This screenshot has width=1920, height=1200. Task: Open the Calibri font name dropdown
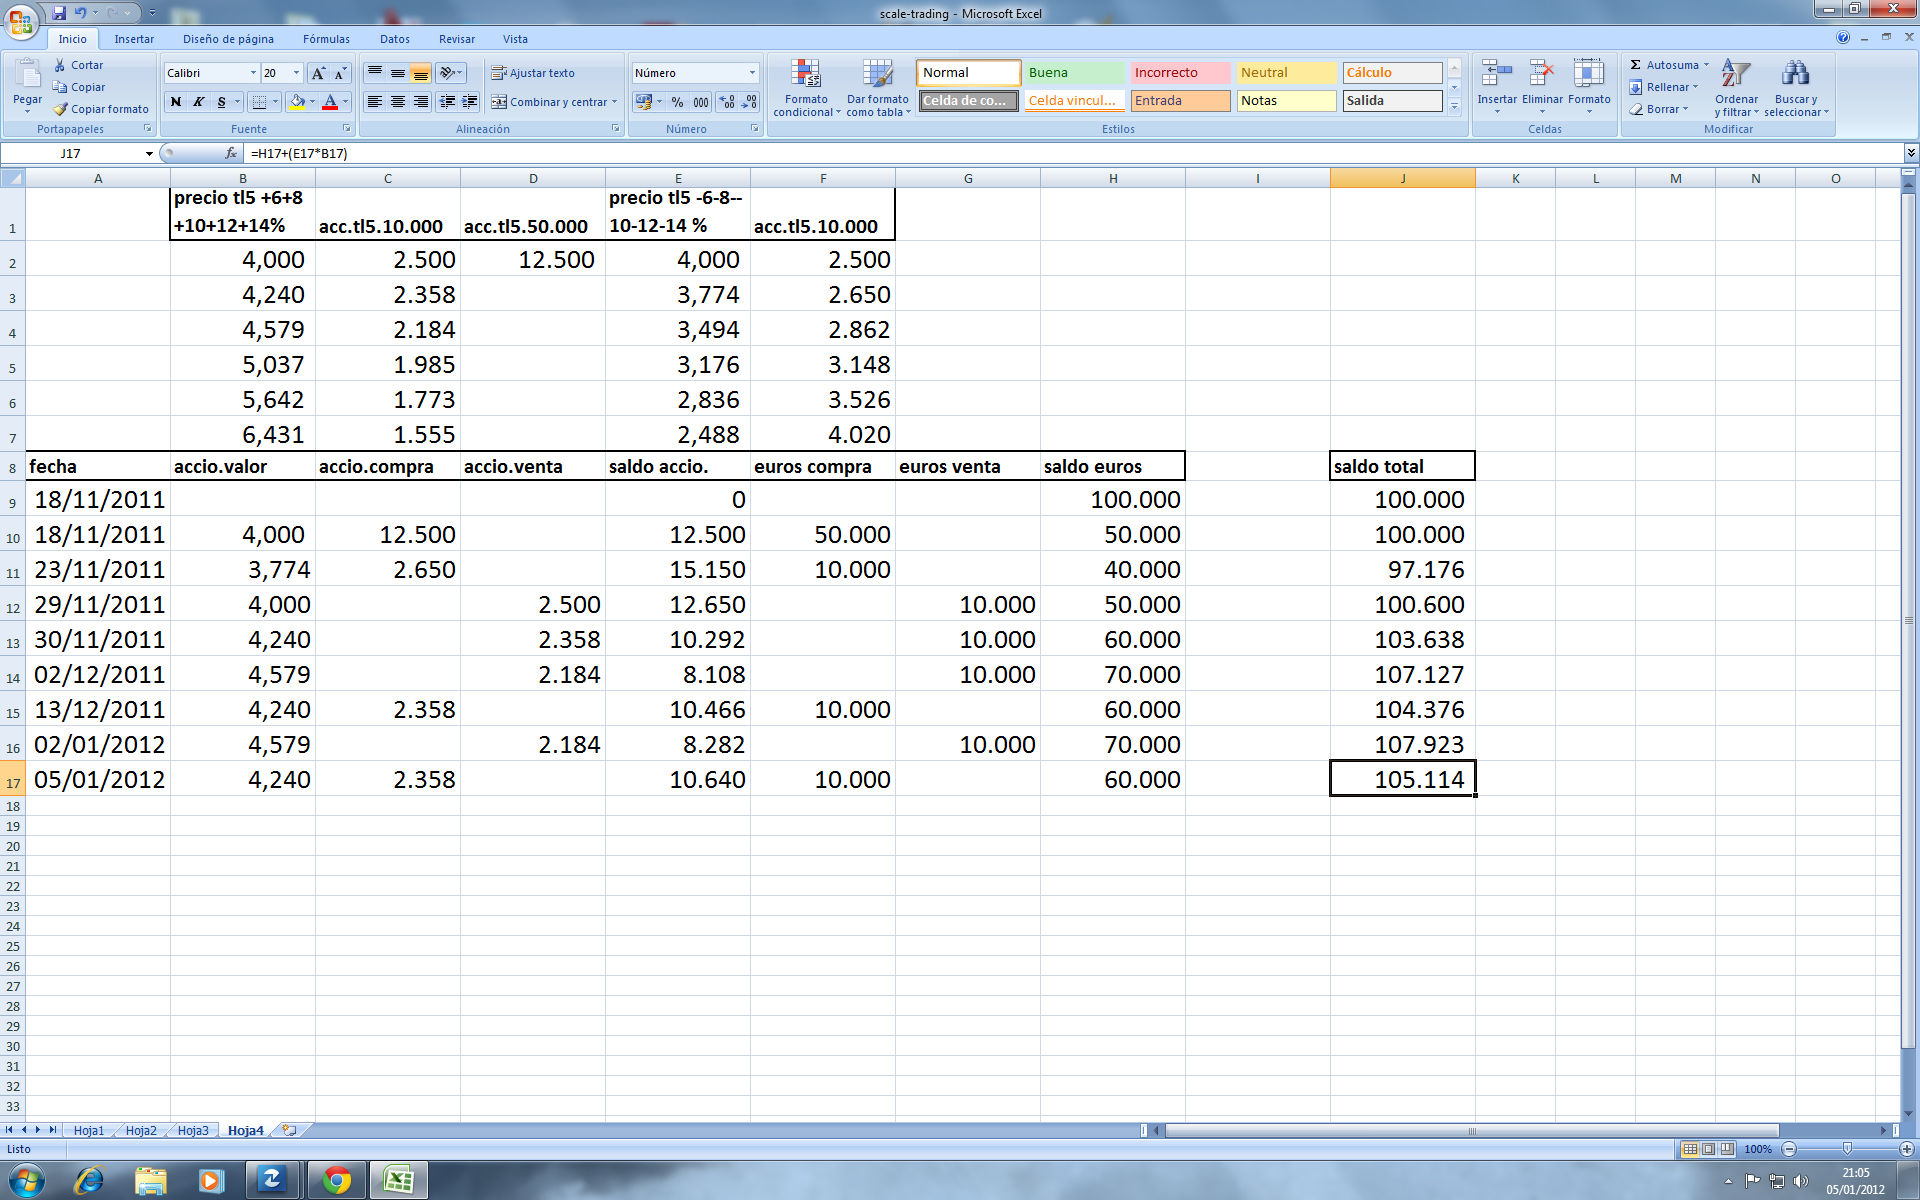pos(252,73)
